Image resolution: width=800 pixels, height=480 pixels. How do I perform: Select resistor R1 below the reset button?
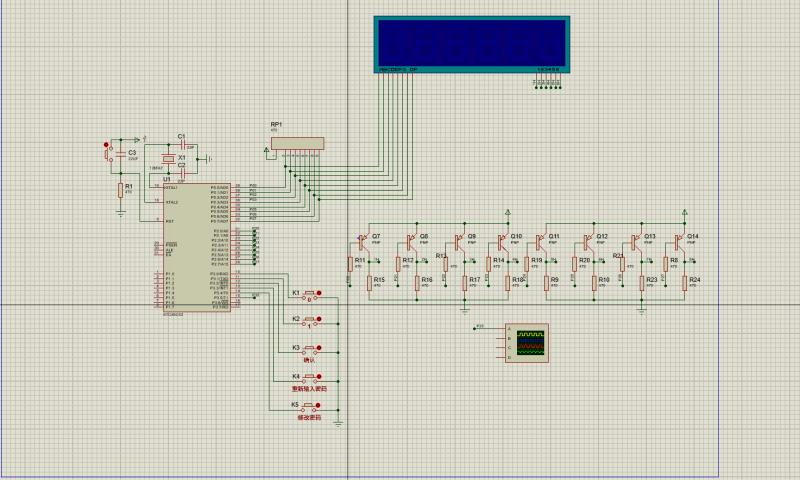[121, 190]
